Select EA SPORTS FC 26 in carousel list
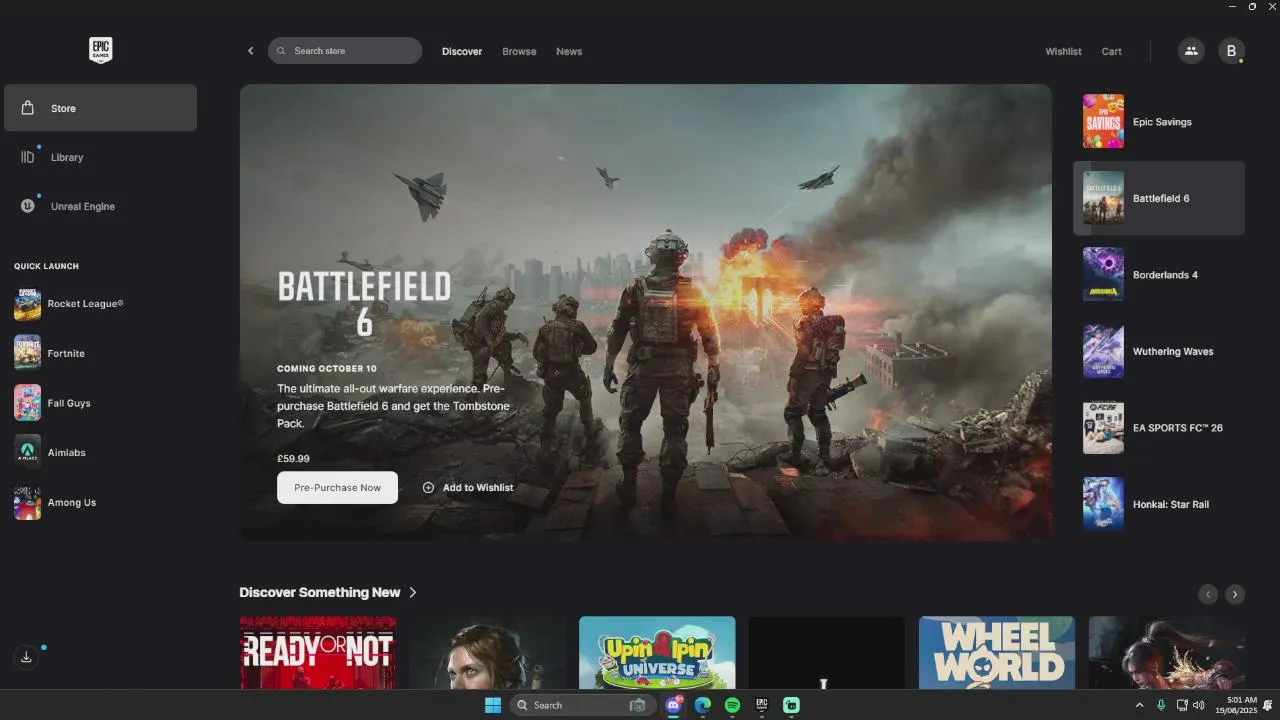Screen dimensions: 1280x720 tap(1158, 428)
